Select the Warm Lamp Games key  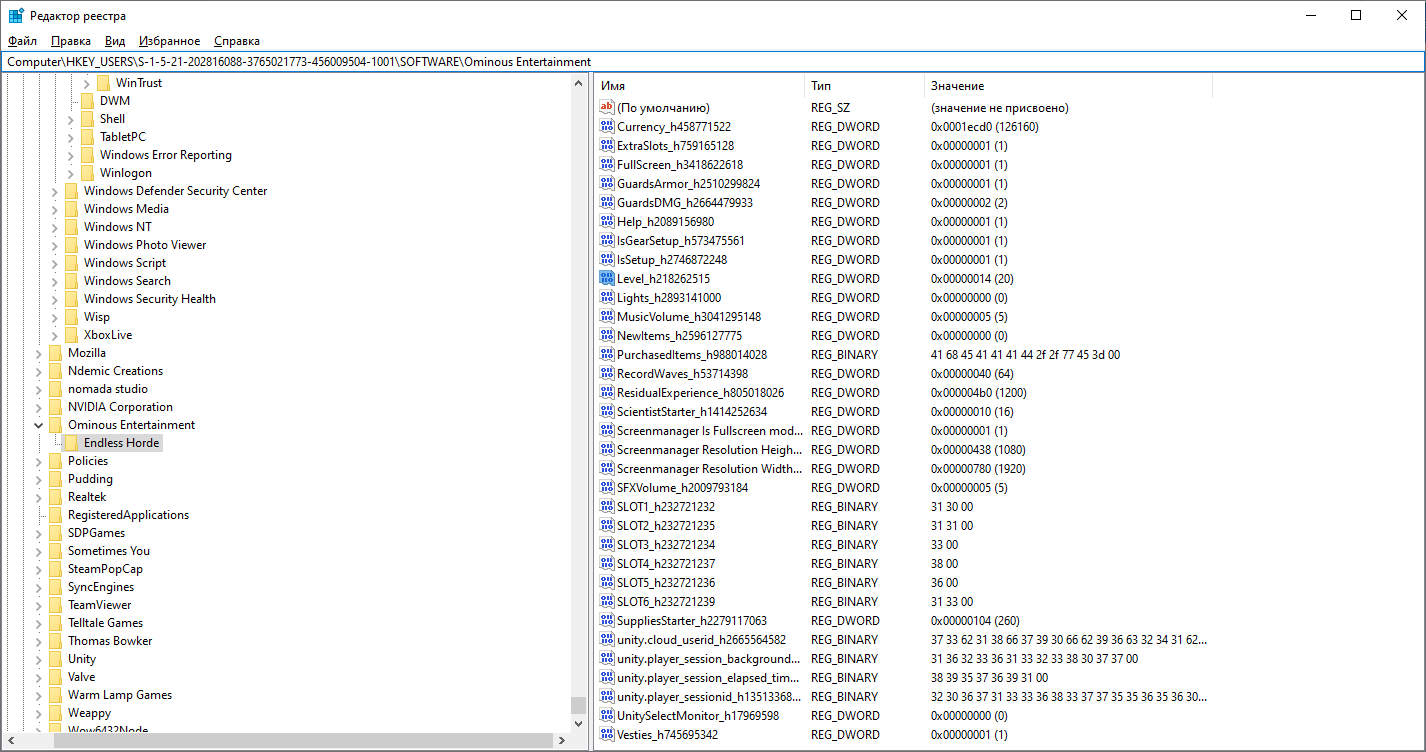120,695
